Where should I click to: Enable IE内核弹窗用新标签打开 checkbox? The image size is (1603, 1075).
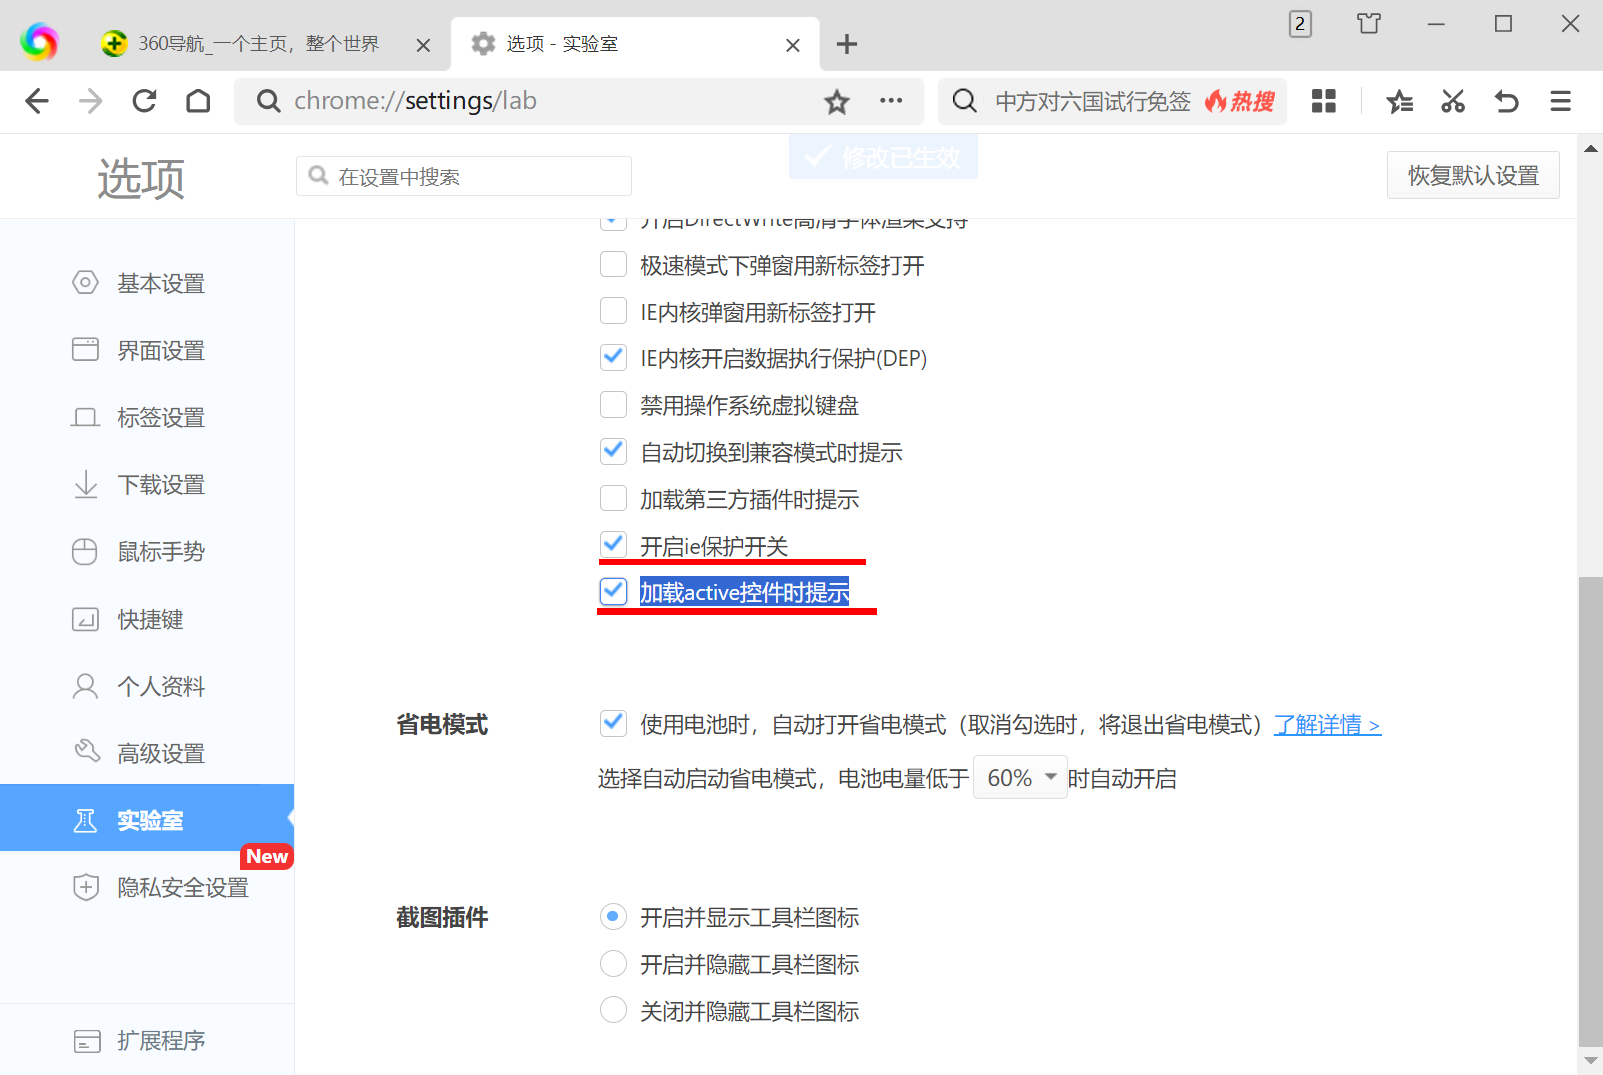coord(613,311)
